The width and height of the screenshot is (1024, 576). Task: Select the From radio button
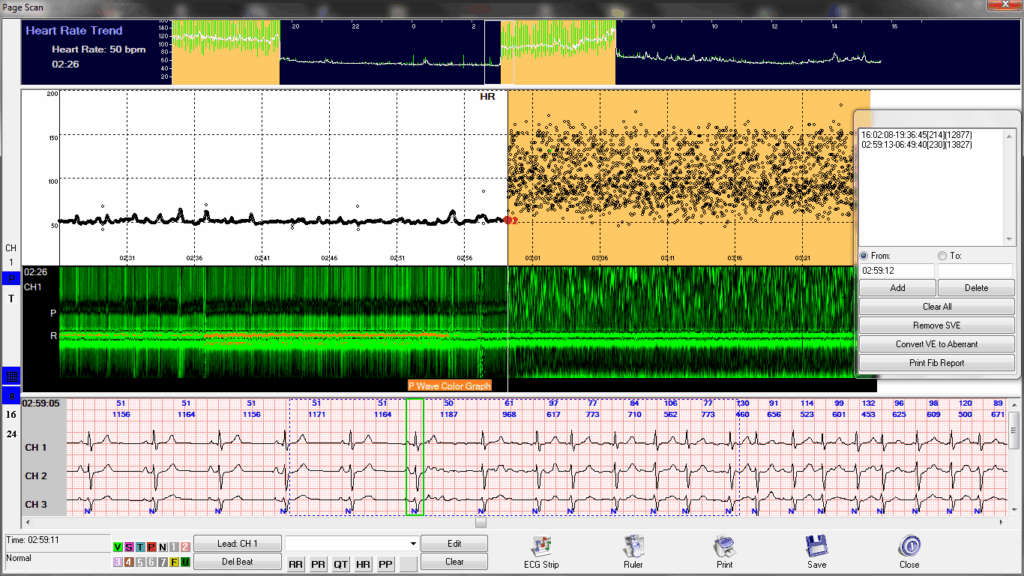[864, 255]
